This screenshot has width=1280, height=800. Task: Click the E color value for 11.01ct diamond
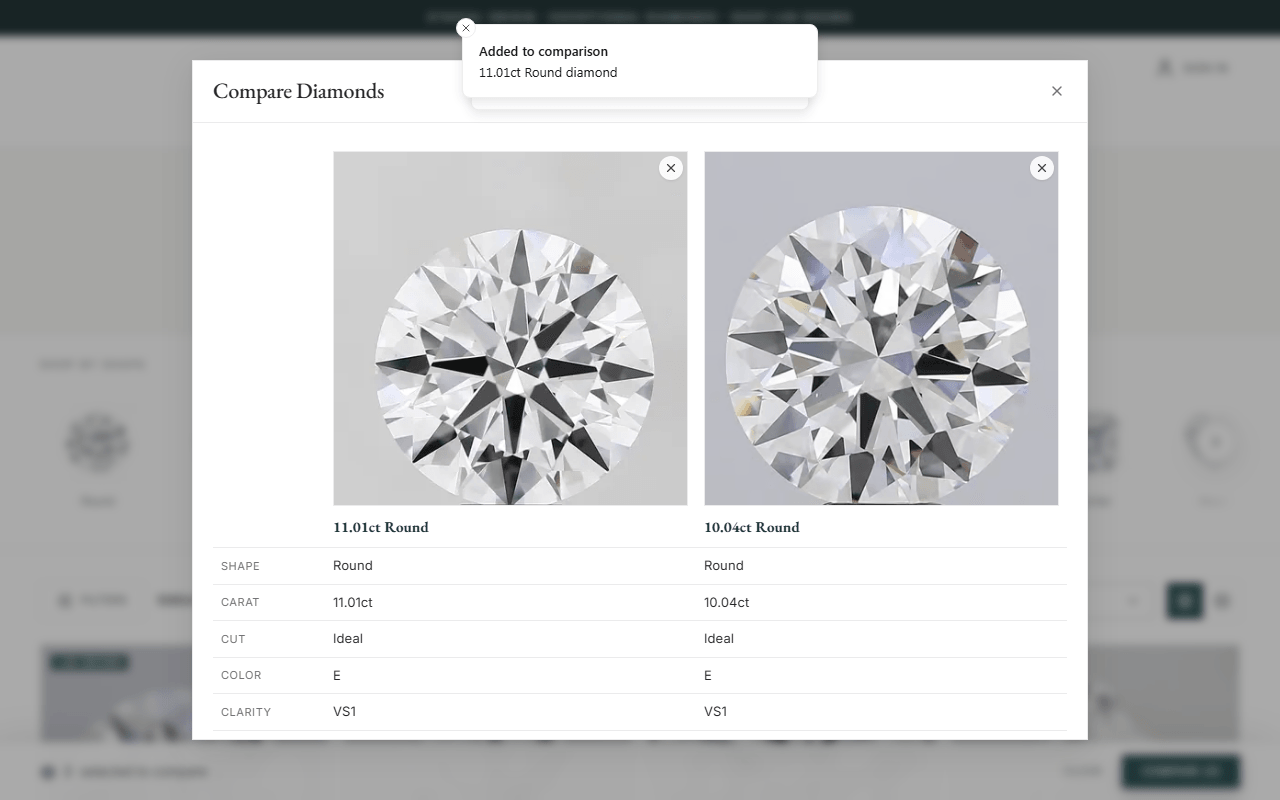click(337, 675)
